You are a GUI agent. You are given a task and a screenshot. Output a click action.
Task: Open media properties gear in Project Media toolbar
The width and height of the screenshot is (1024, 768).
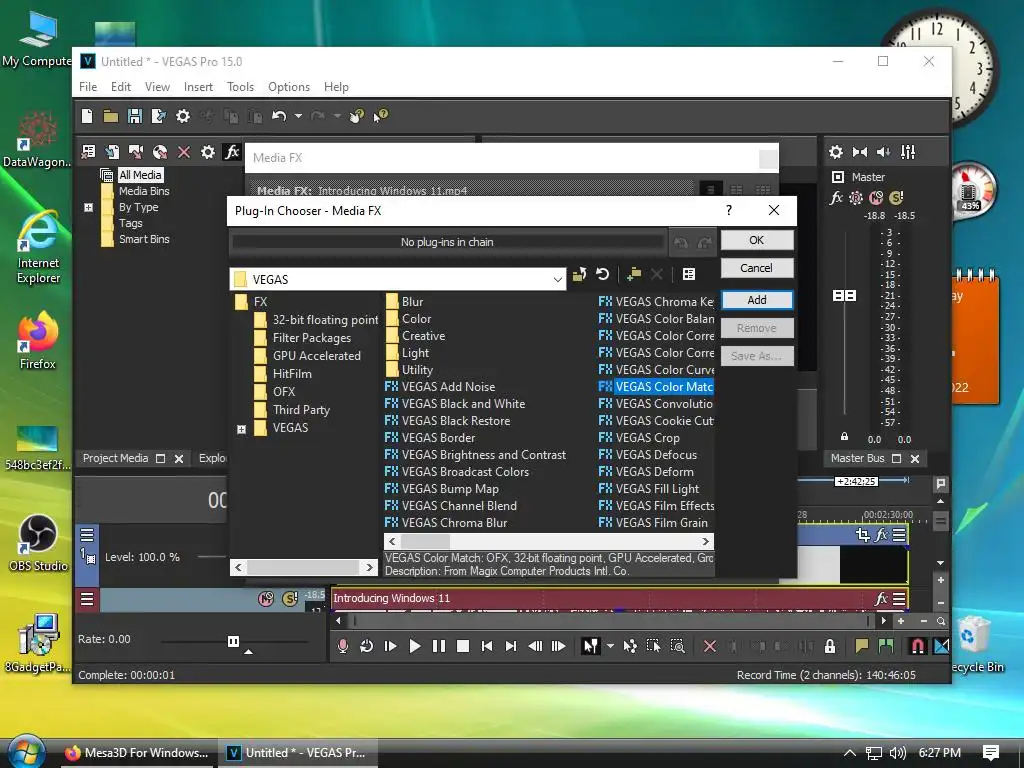point(208,152)
